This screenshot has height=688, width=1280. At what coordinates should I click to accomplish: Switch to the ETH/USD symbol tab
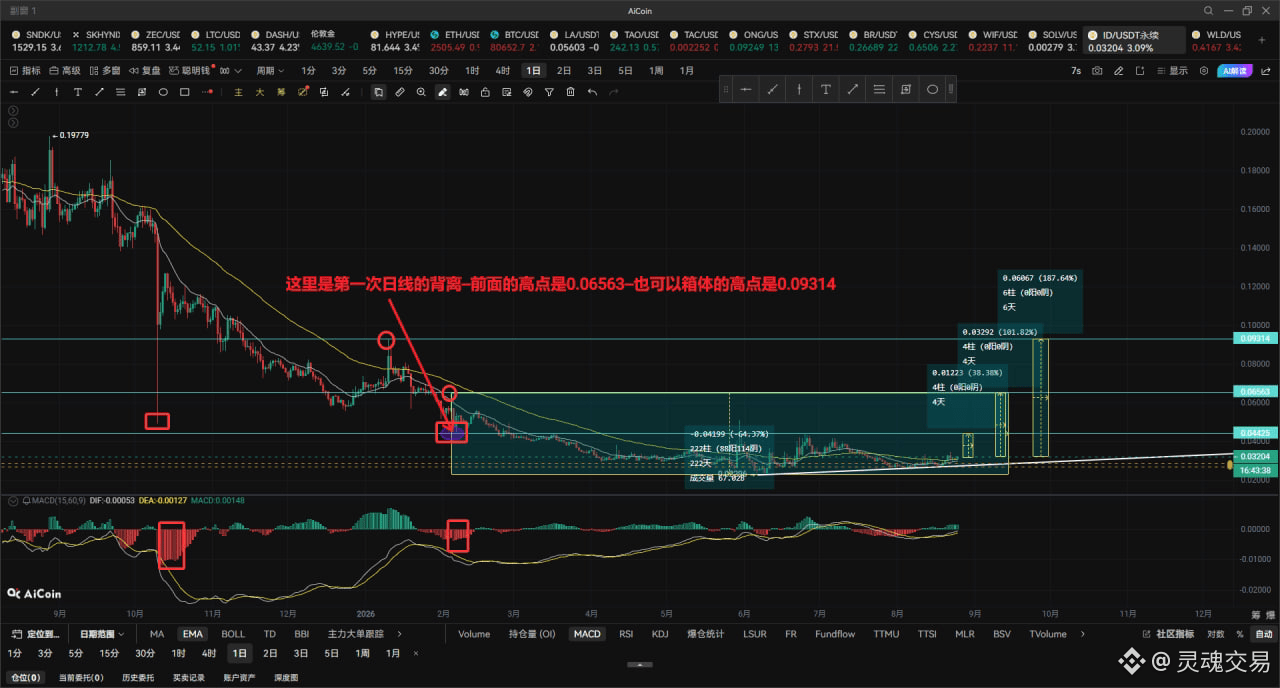click(x=455, y=40)
